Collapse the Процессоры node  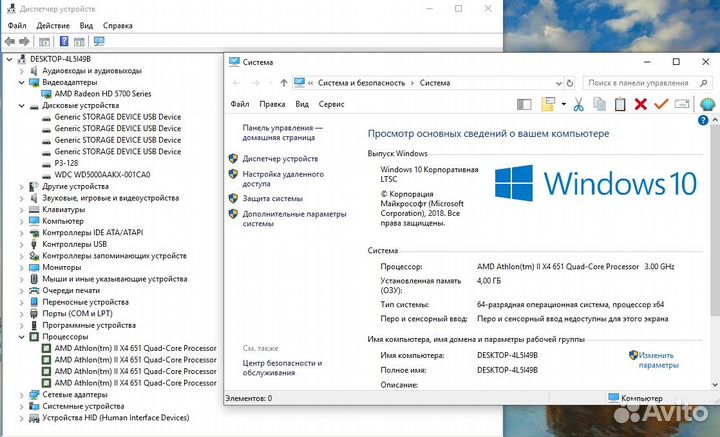(x=22, y=337)
